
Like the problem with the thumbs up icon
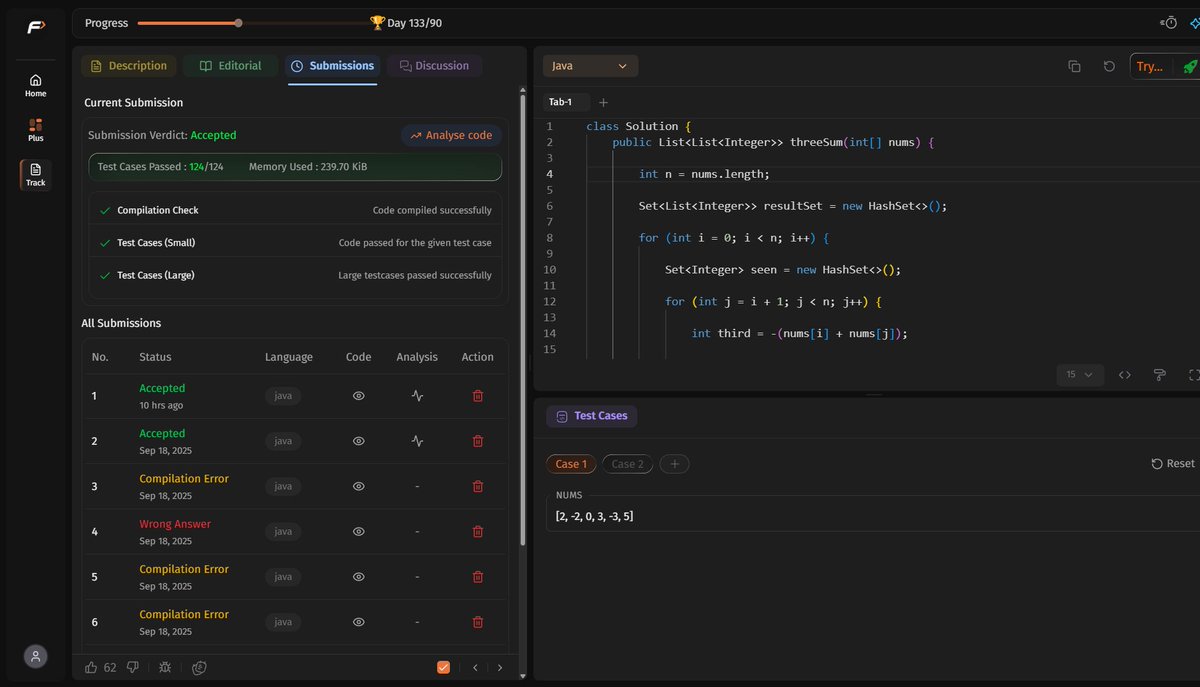(91, 667)
